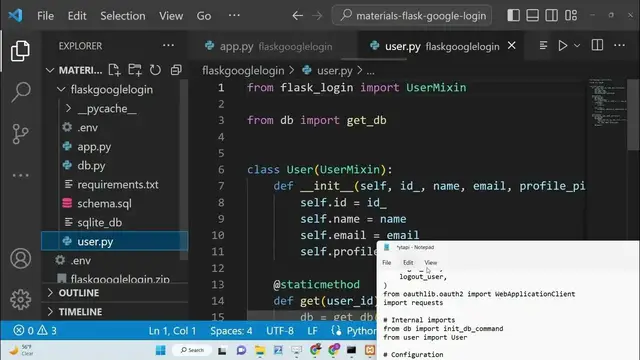Show additional activity bar views

pyautogui.click(x=20, y=176)
